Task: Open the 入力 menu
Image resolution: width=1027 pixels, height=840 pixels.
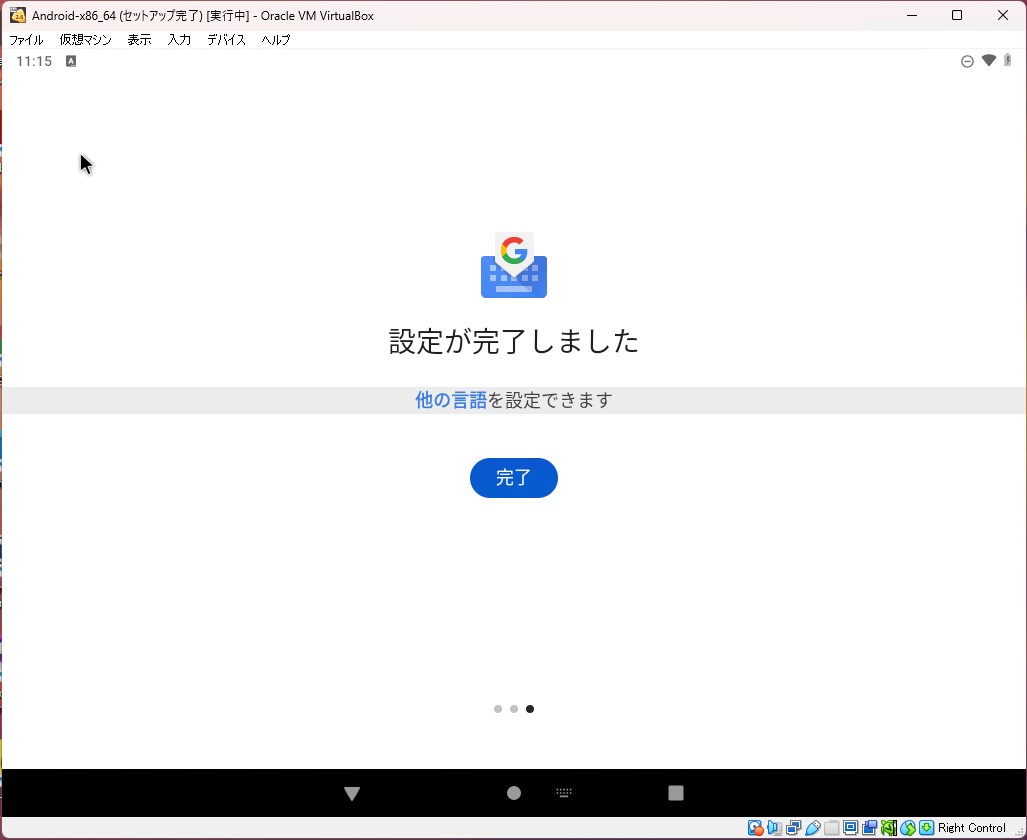Action: tap(179, 40)
